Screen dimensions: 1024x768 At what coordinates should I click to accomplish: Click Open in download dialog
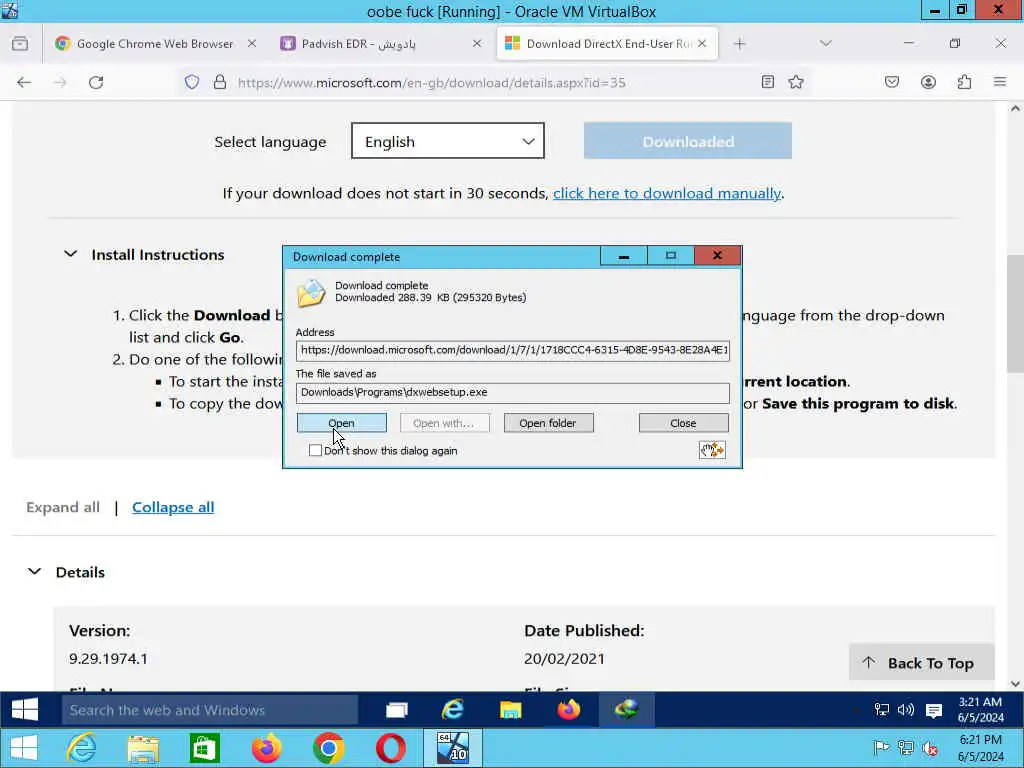342,423
